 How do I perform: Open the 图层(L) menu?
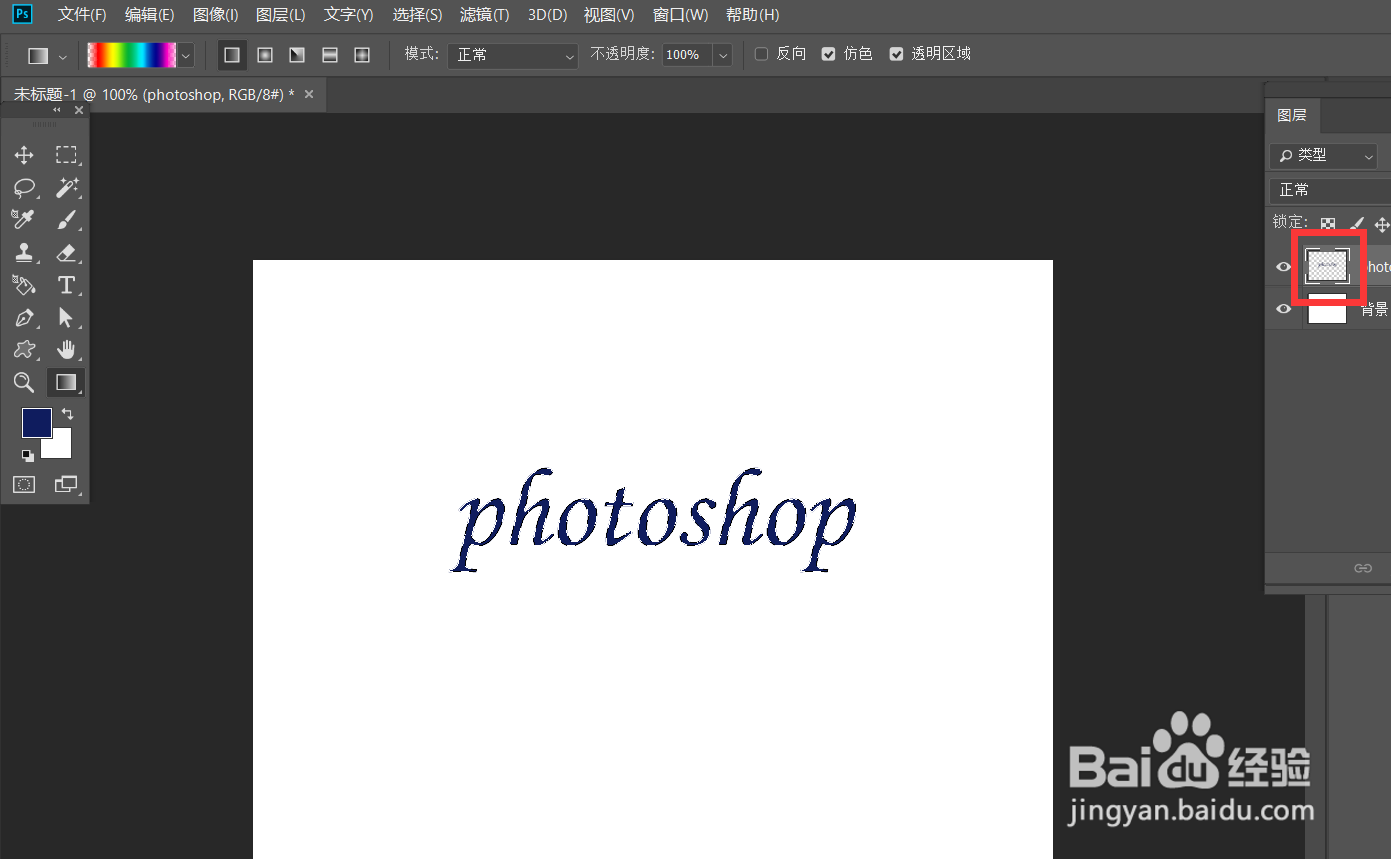coord(280,15)
